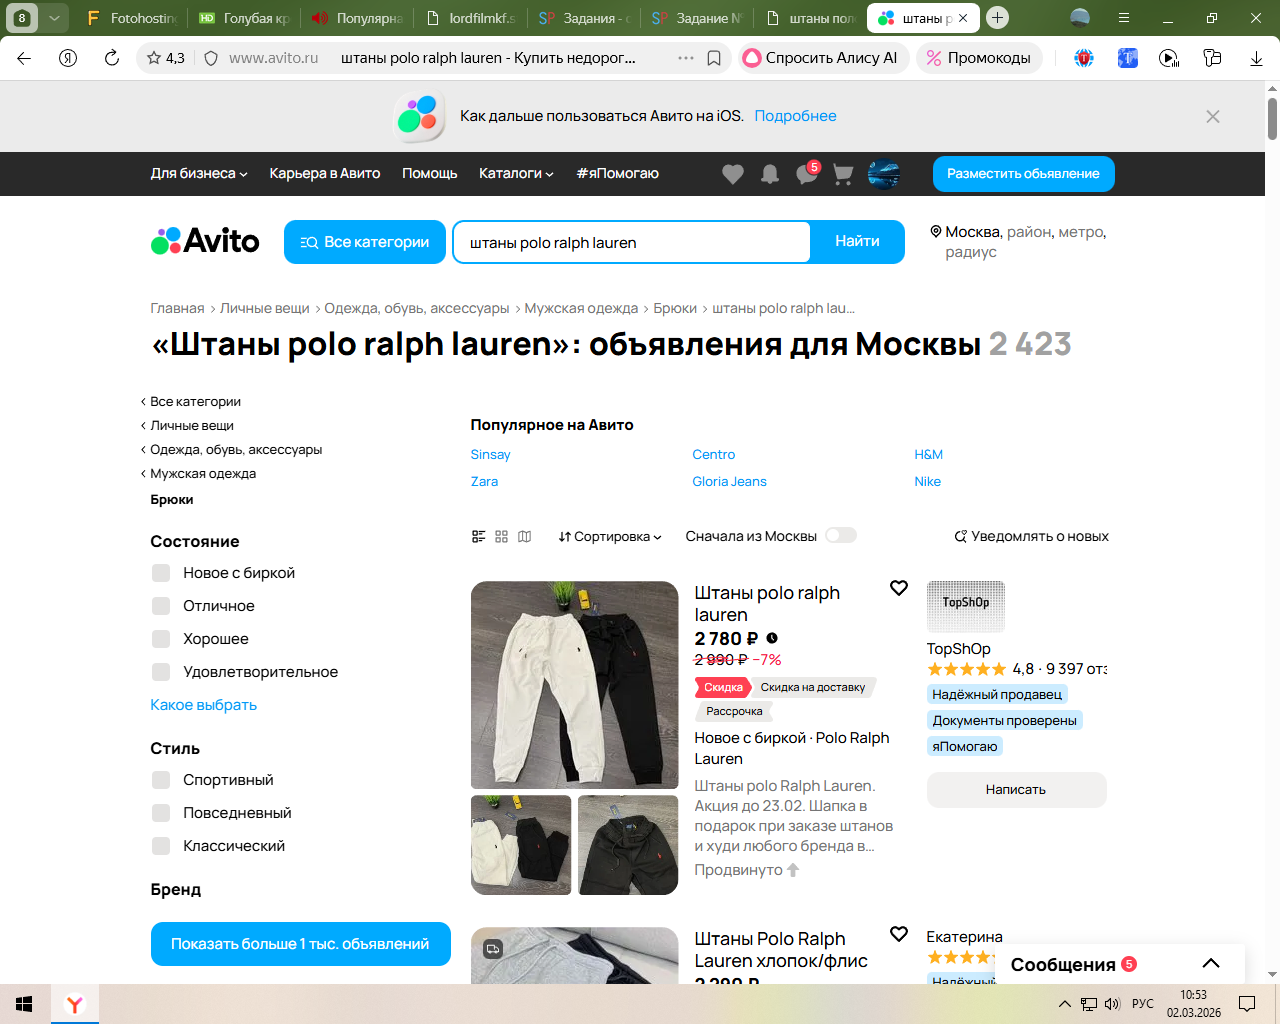The image size is (1280, 1024).
Task: Check 'Удовлетворительное' condition
Action: point(161,672)
